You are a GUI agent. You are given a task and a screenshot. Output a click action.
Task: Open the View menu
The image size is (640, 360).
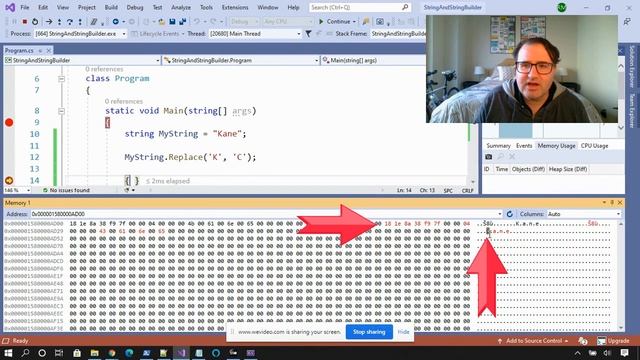(62, 7)
